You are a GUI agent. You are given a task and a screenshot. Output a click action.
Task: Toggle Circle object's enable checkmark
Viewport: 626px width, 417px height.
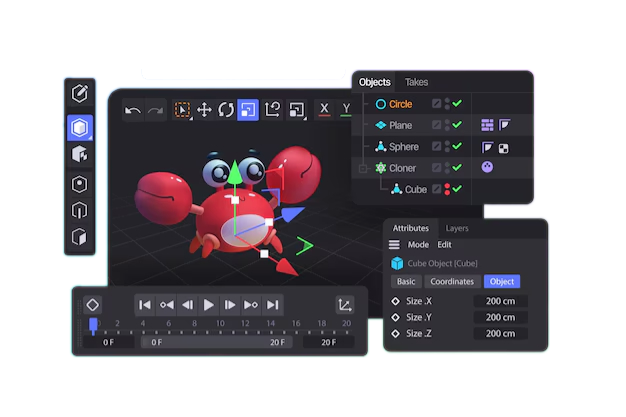pos(458,103)
